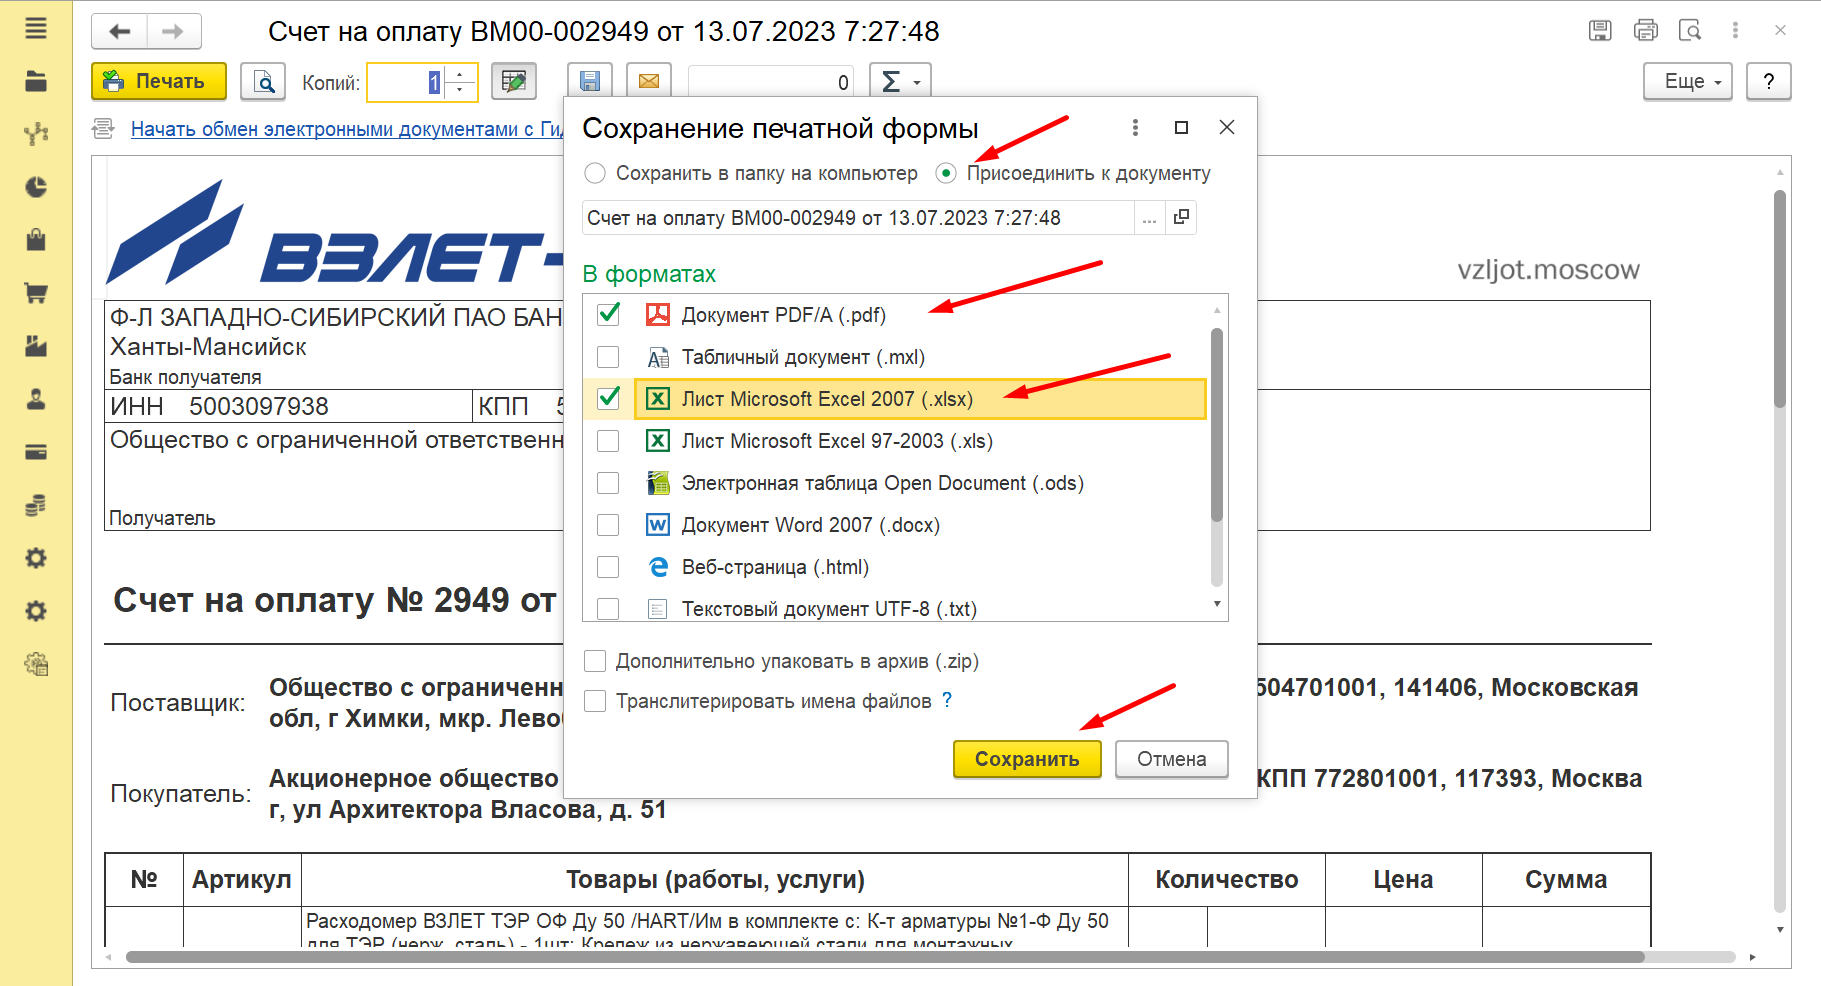Image resolution: width=1821 pixels, height=986 pixels.
Task: Select the 'Веб-страница (.html)' format row
Action: point(895,567)
